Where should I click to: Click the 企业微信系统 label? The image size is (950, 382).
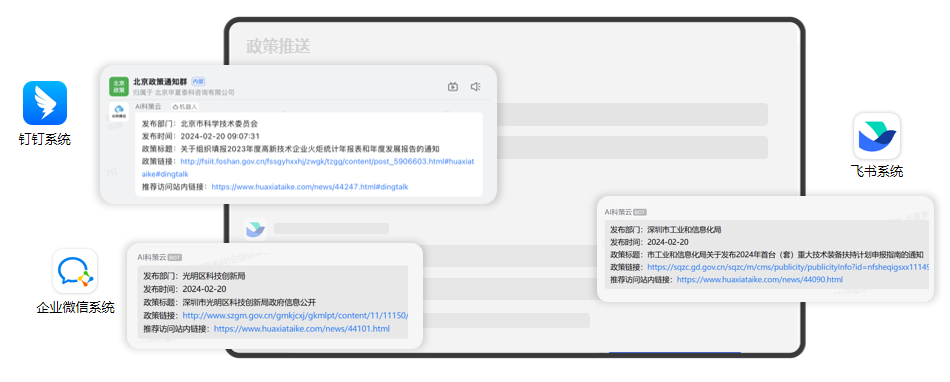75,308
